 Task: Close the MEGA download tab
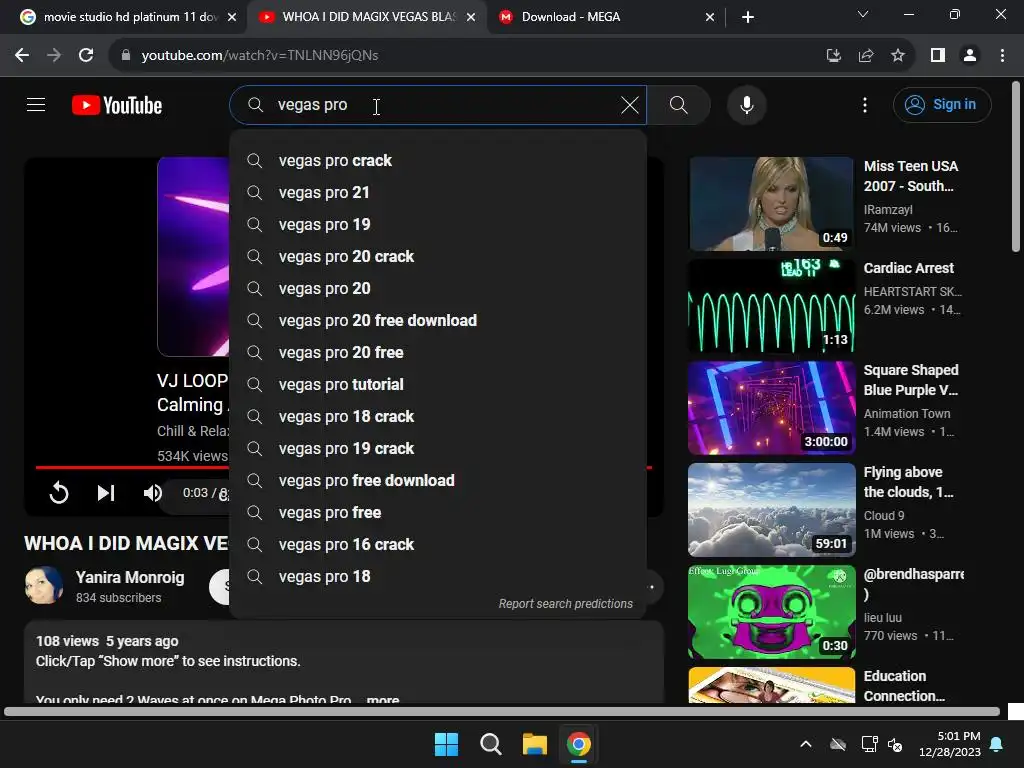pos(710,17)
